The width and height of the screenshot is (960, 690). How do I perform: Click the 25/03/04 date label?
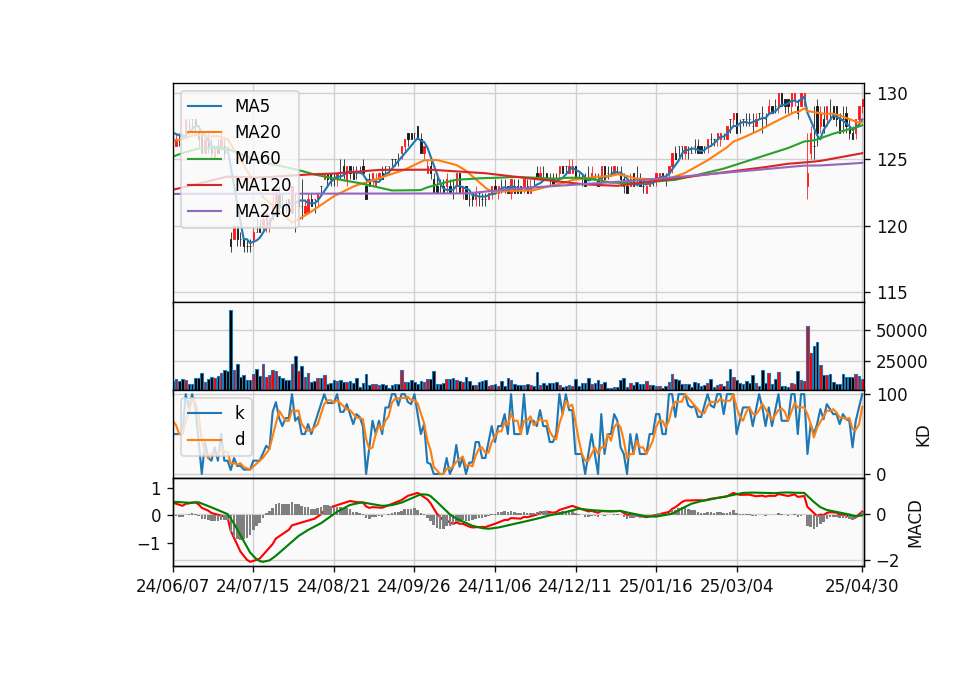737,586
